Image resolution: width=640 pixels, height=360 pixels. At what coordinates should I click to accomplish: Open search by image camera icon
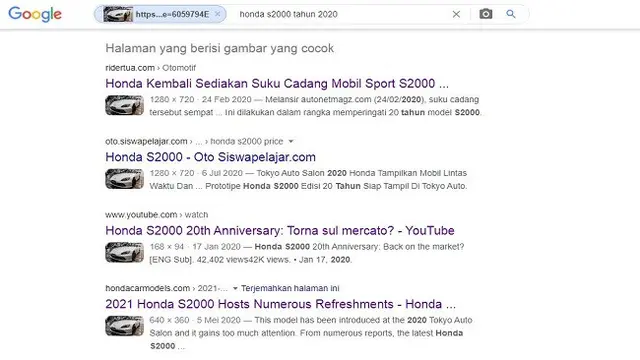pos(486,14)
